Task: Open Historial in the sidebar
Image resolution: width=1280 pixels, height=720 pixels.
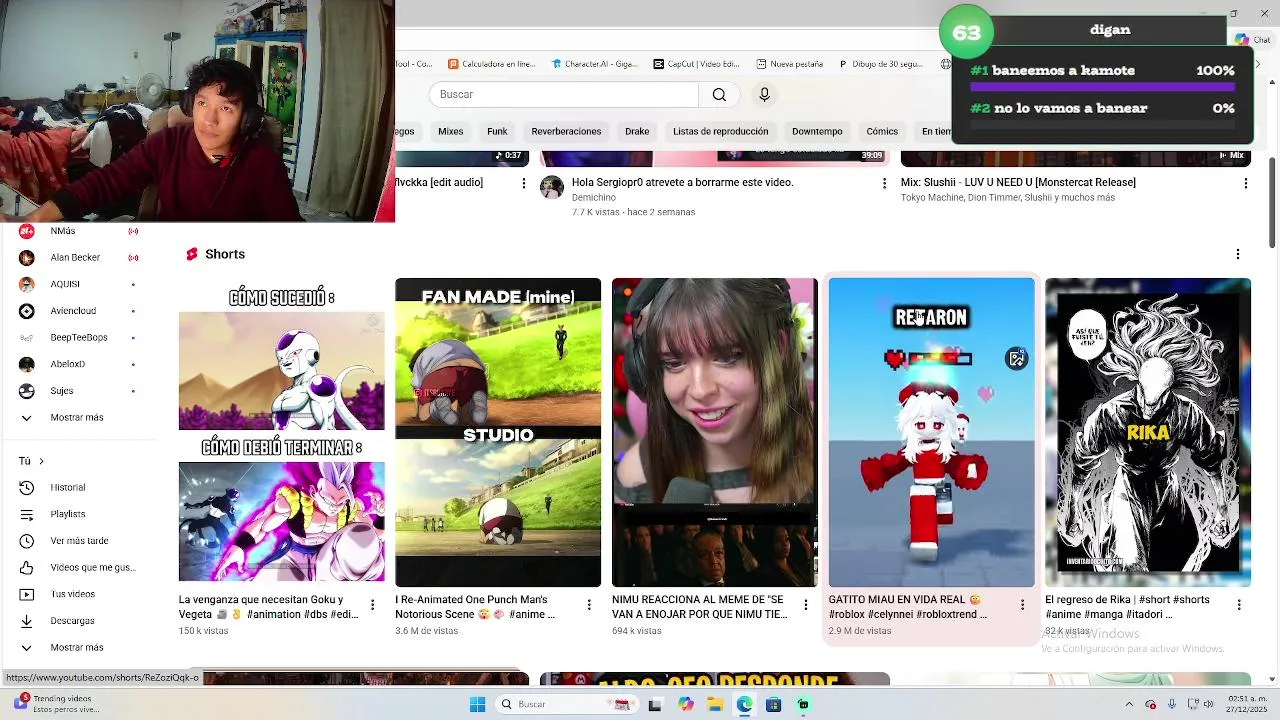Action: [x=68, y=487]
